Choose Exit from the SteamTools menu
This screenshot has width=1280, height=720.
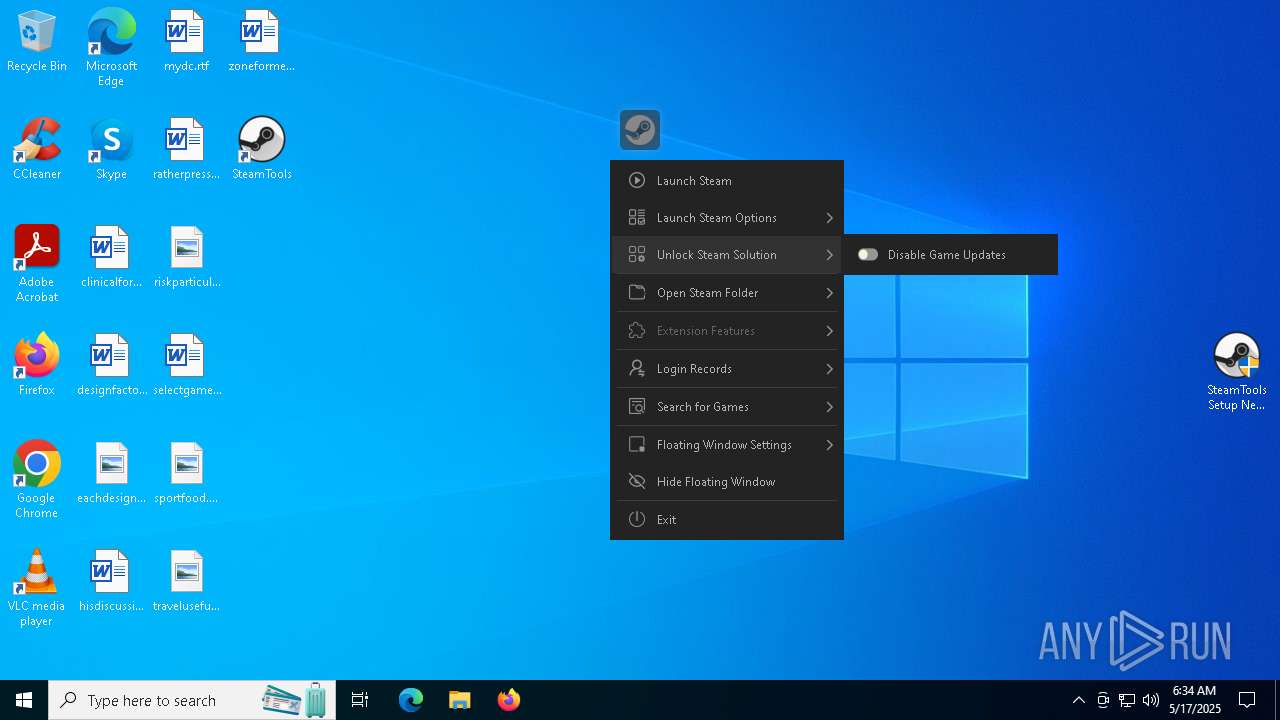coord(727,519)
